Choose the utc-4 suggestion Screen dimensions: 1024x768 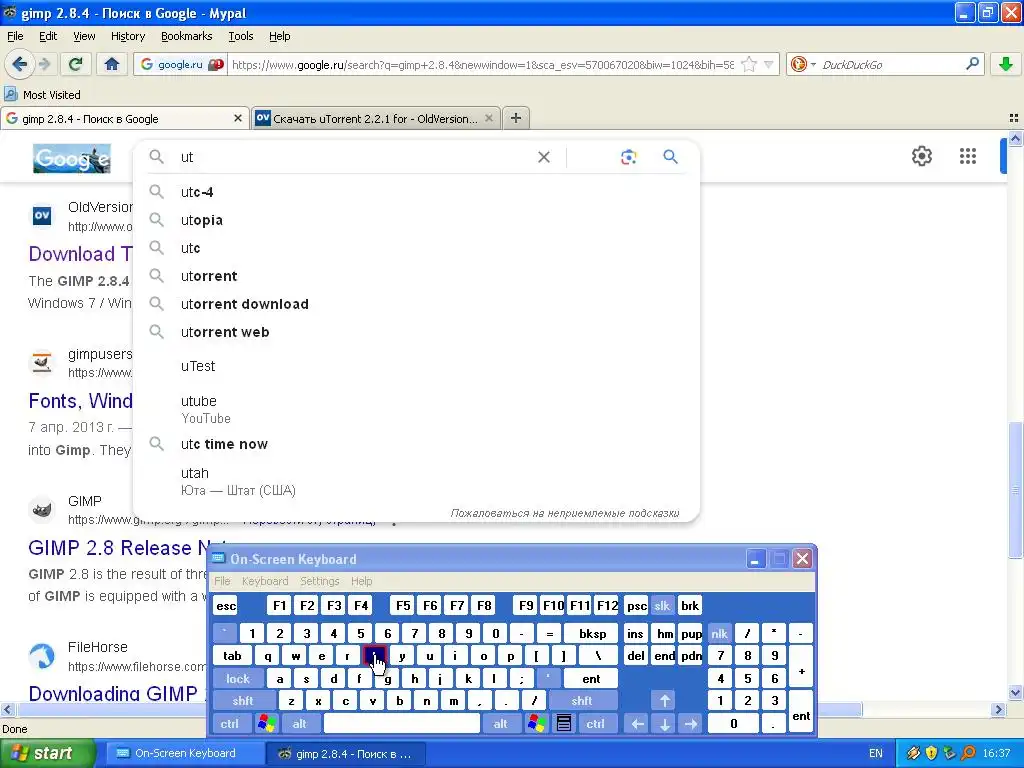[416, 192]
